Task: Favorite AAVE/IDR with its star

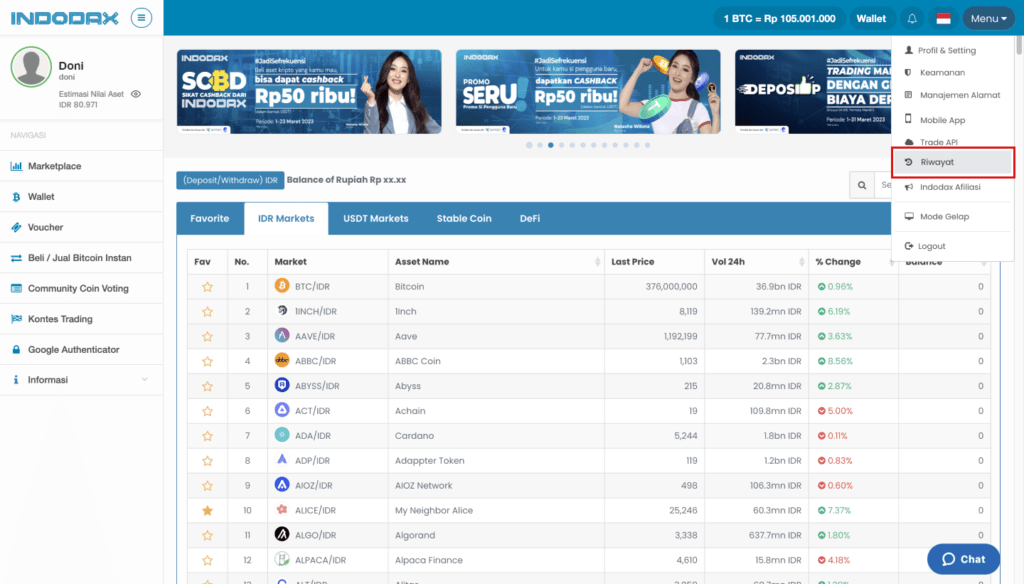Action: [x=207, y=336]
